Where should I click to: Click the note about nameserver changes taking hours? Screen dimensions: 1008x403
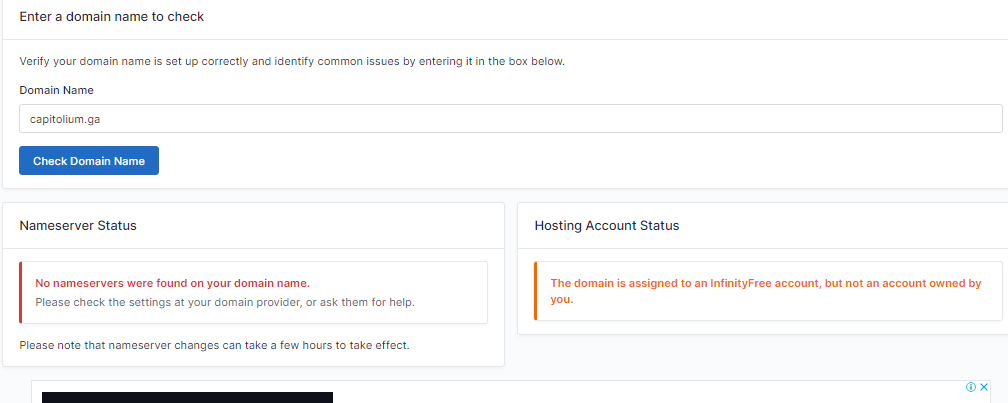[214, 346]
